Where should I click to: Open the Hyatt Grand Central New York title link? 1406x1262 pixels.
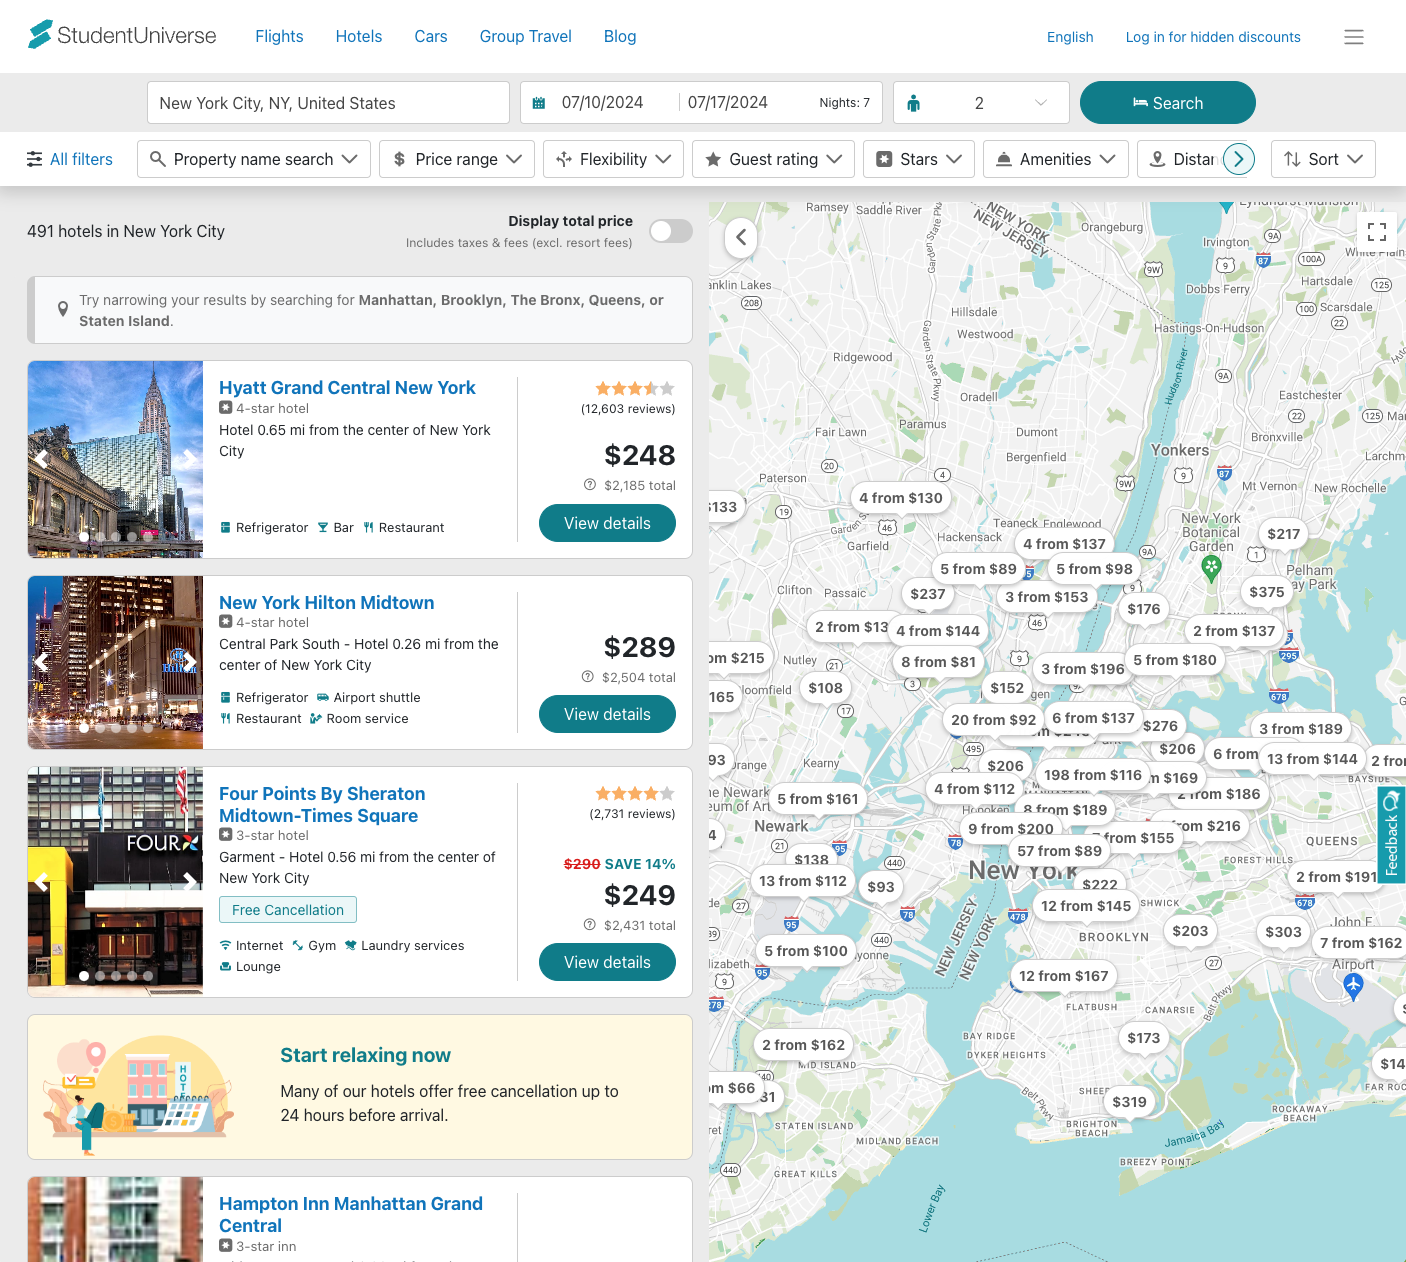click(347, 388)
